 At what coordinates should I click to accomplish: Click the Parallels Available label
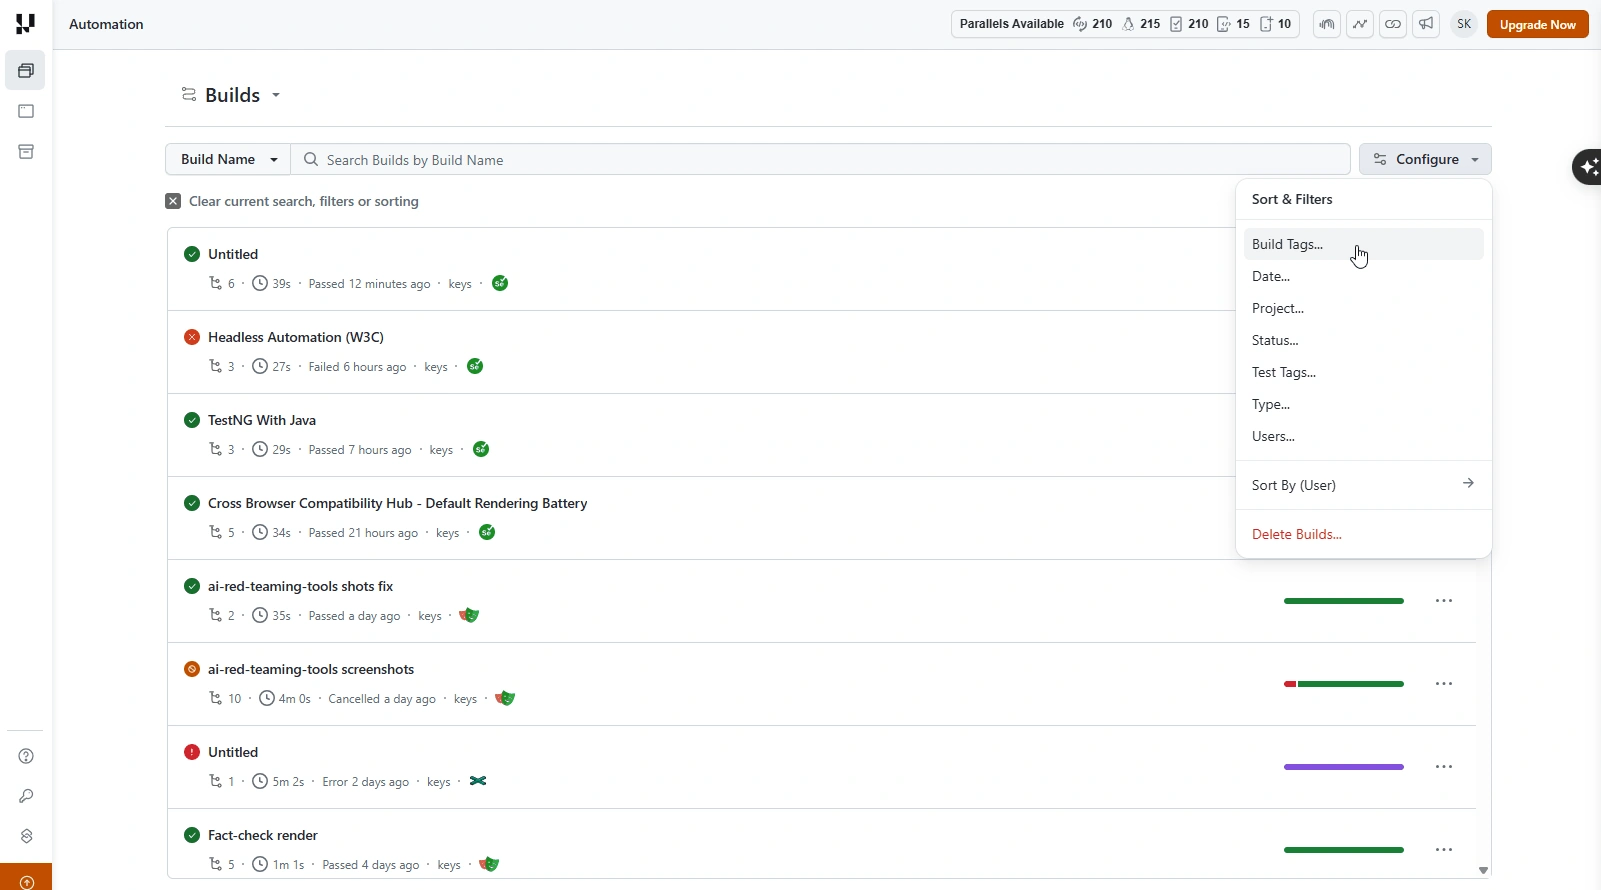[x=1011, y=24]
